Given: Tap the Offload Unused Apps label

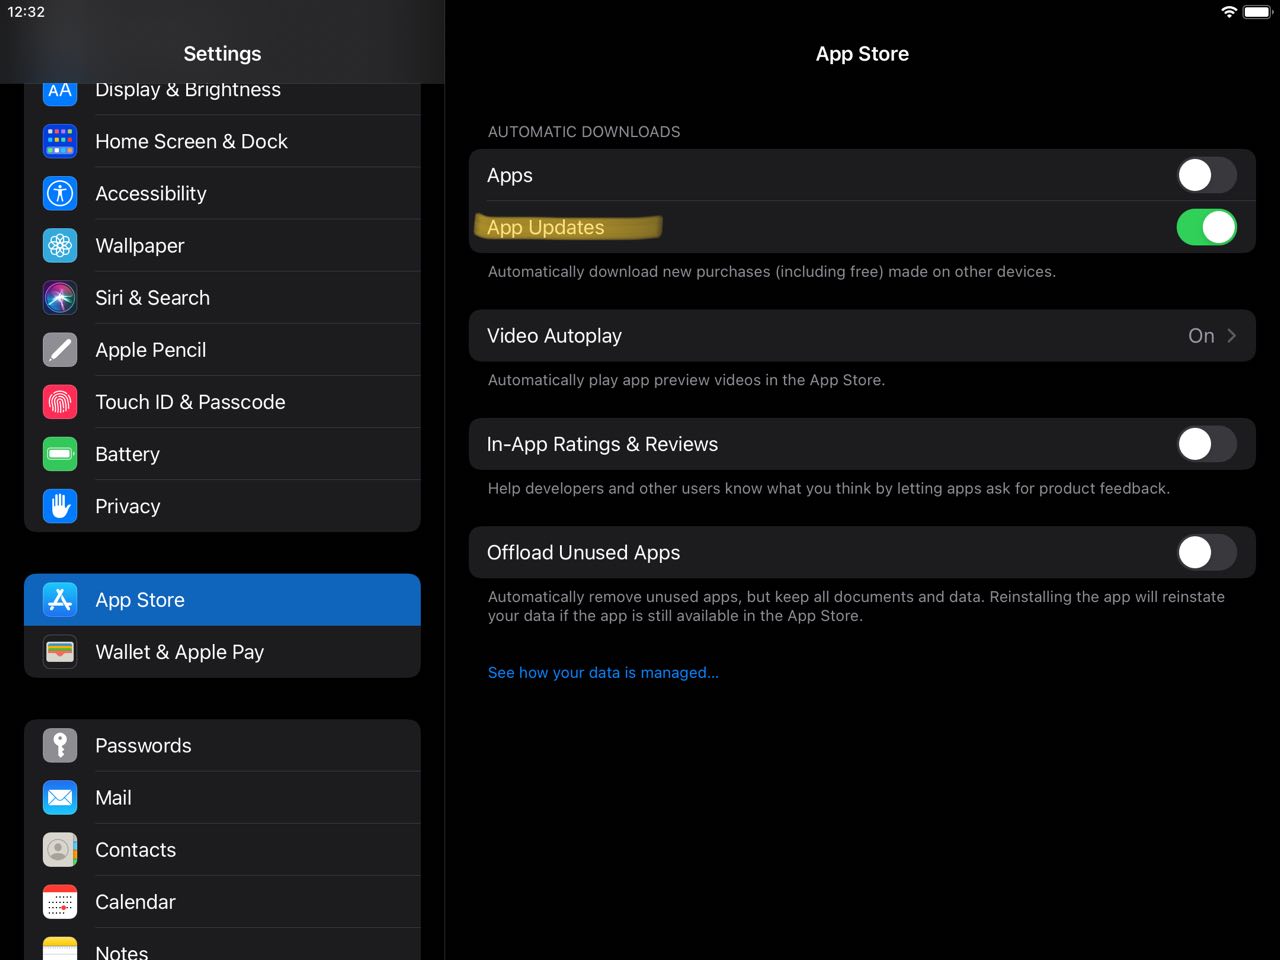Looking at the screenshot, I should click(583, 553).
